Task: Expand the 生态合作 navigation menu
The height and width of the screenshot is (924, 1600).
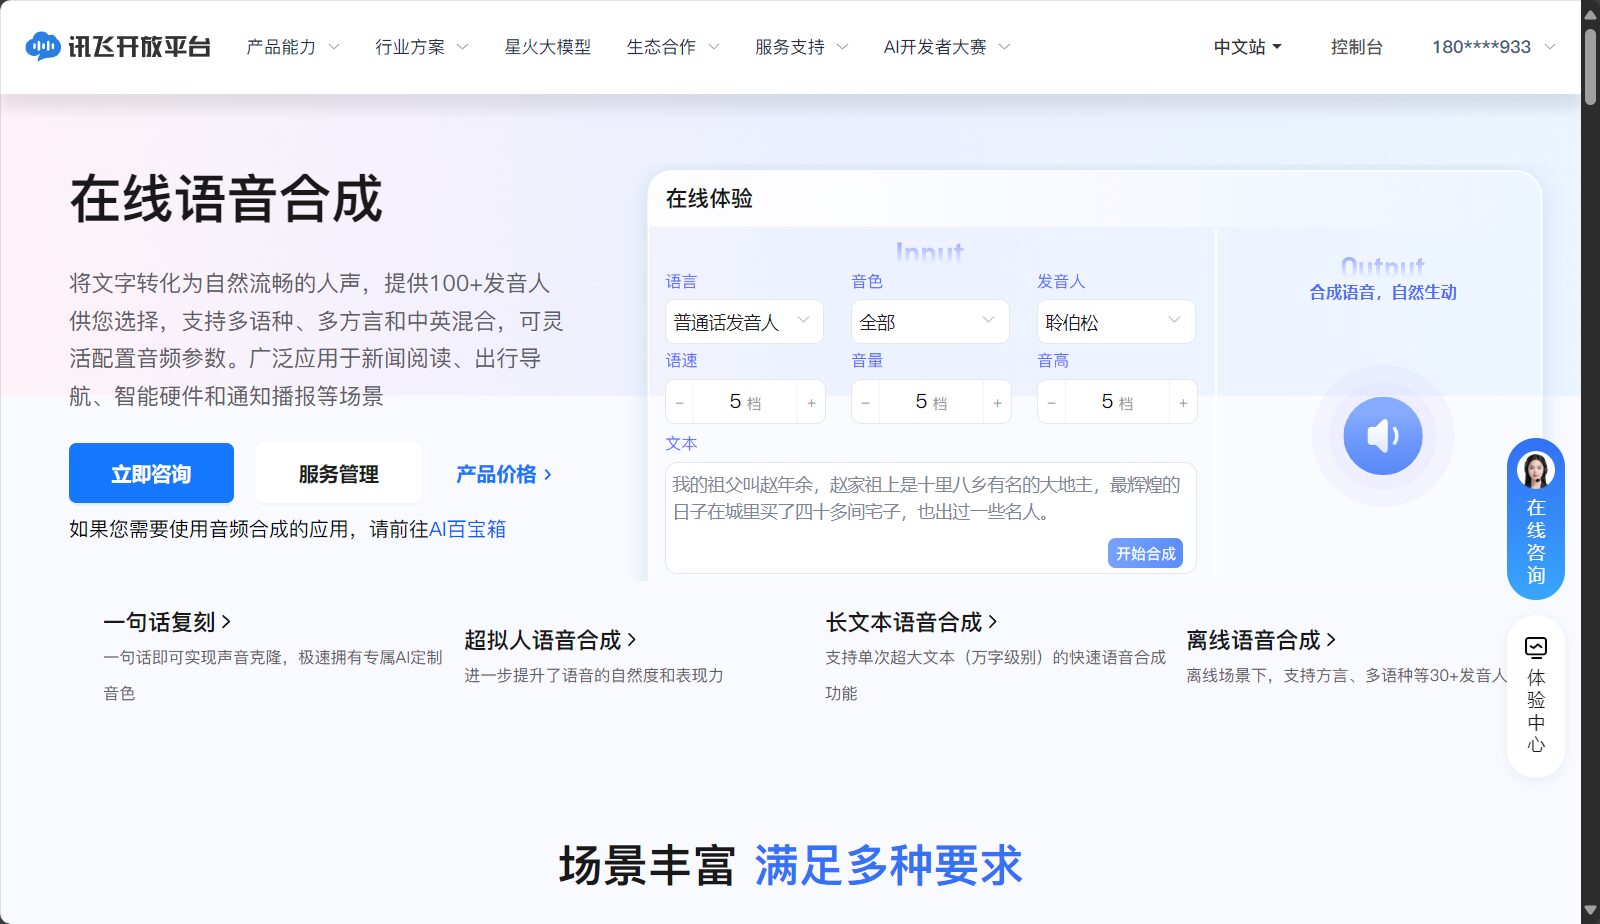Action: point(673,47)
